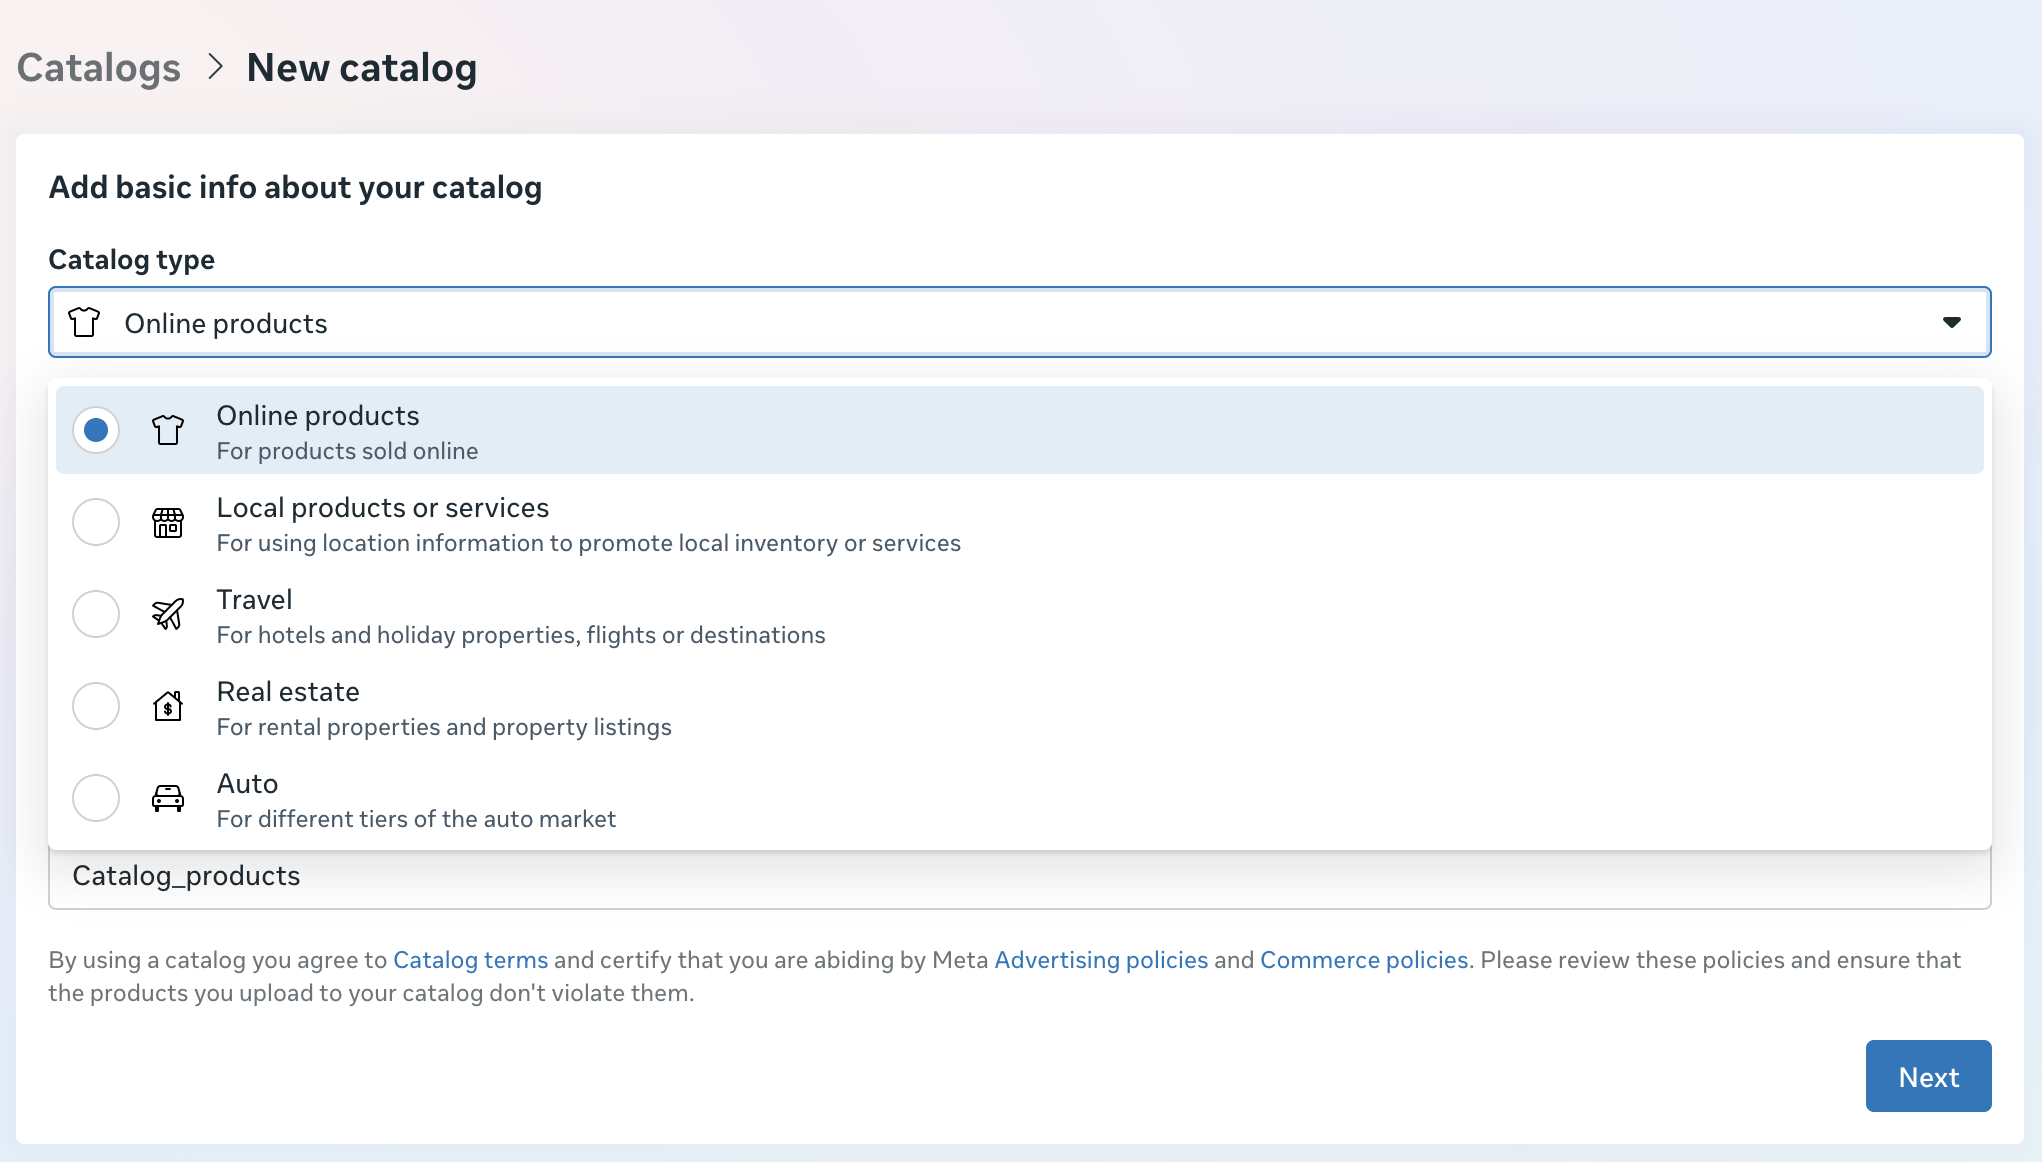Choose 'For rental properties and property listings' entry
The height and width of the screenshot is (1162, 2042).
pos(444,727)
